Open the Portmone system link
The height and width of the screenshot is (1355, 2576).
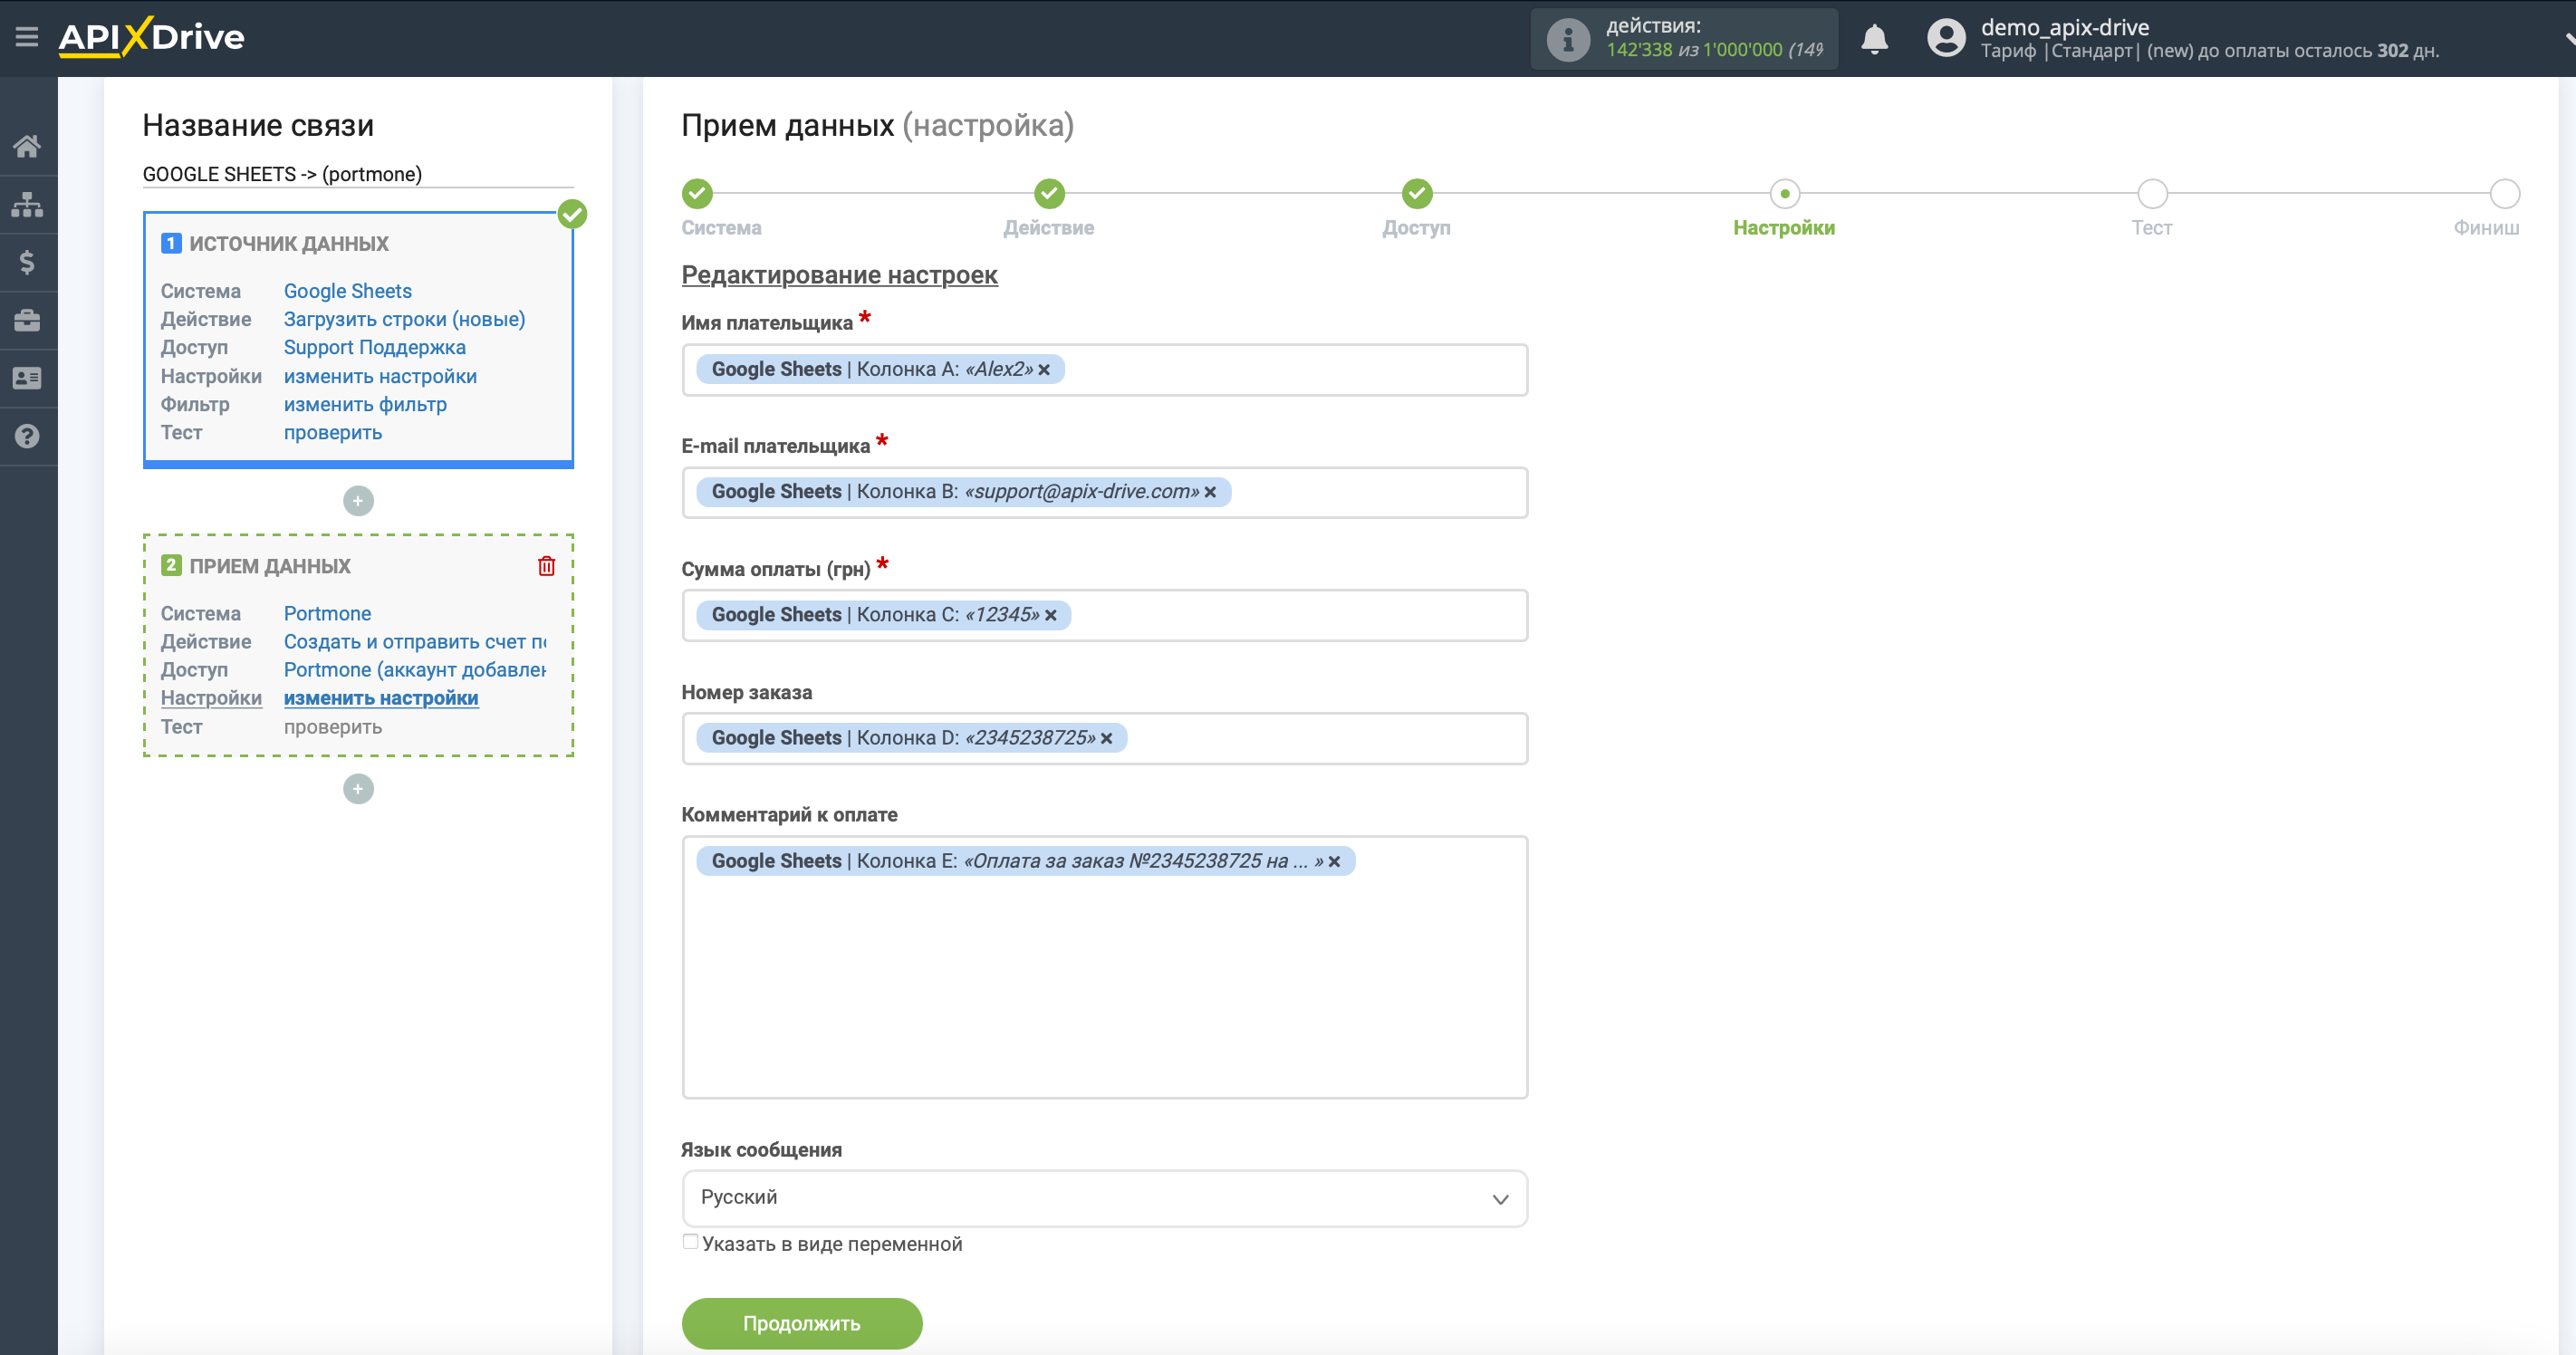coord(327,613)
